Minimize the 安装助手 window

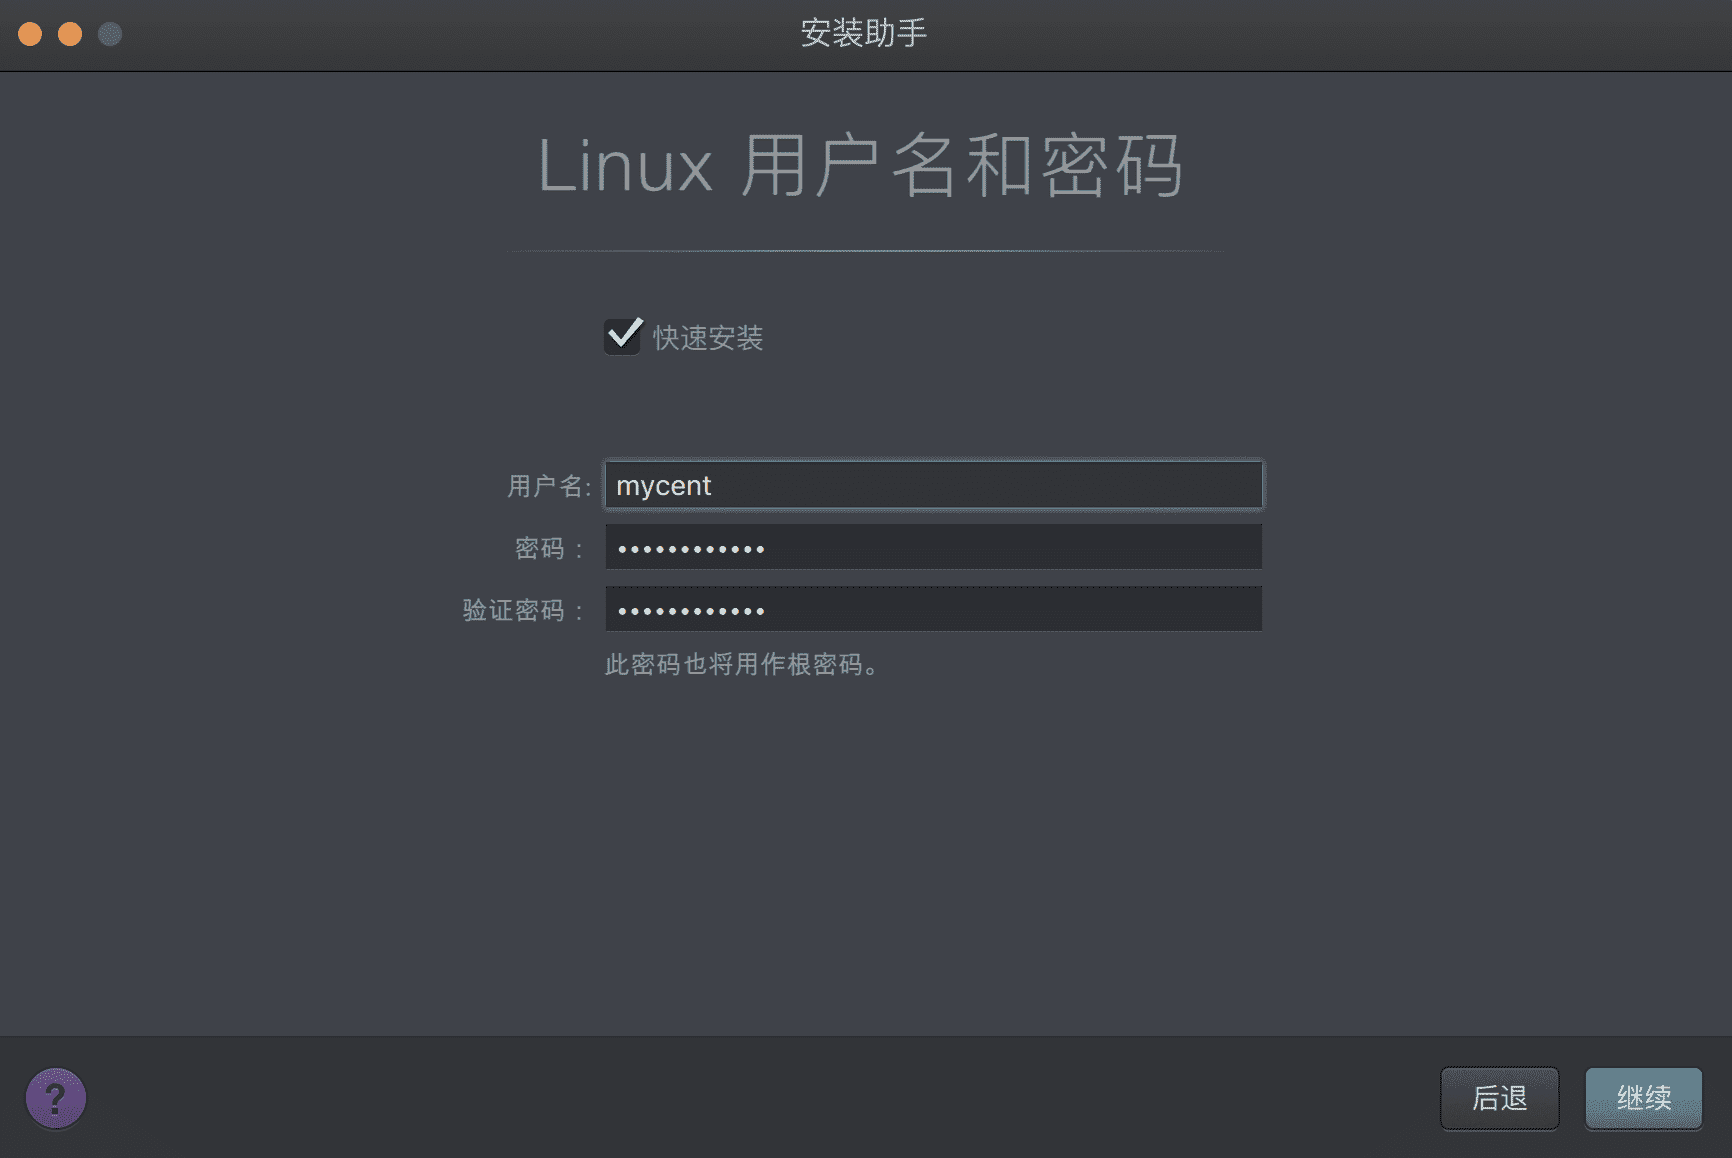[x=70, y=34]
